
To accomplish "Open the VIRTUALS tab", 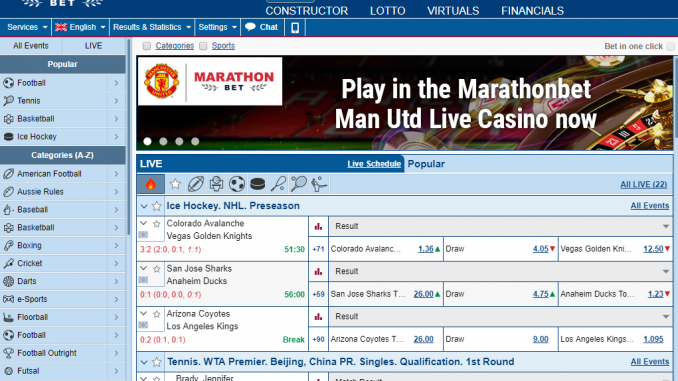I will click(x=453, y=11).
